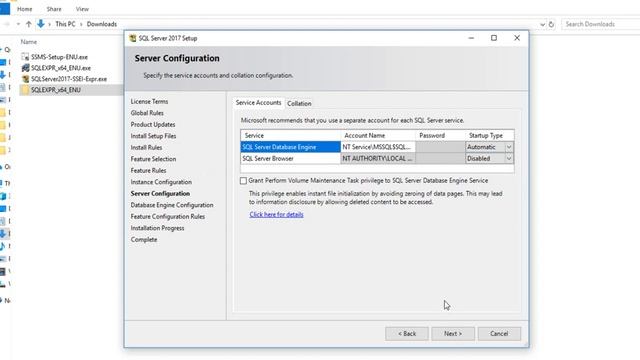The width and height of the screenshot is (640, 360).
Task: Click Installation Progress step
Action: (157, 228)
